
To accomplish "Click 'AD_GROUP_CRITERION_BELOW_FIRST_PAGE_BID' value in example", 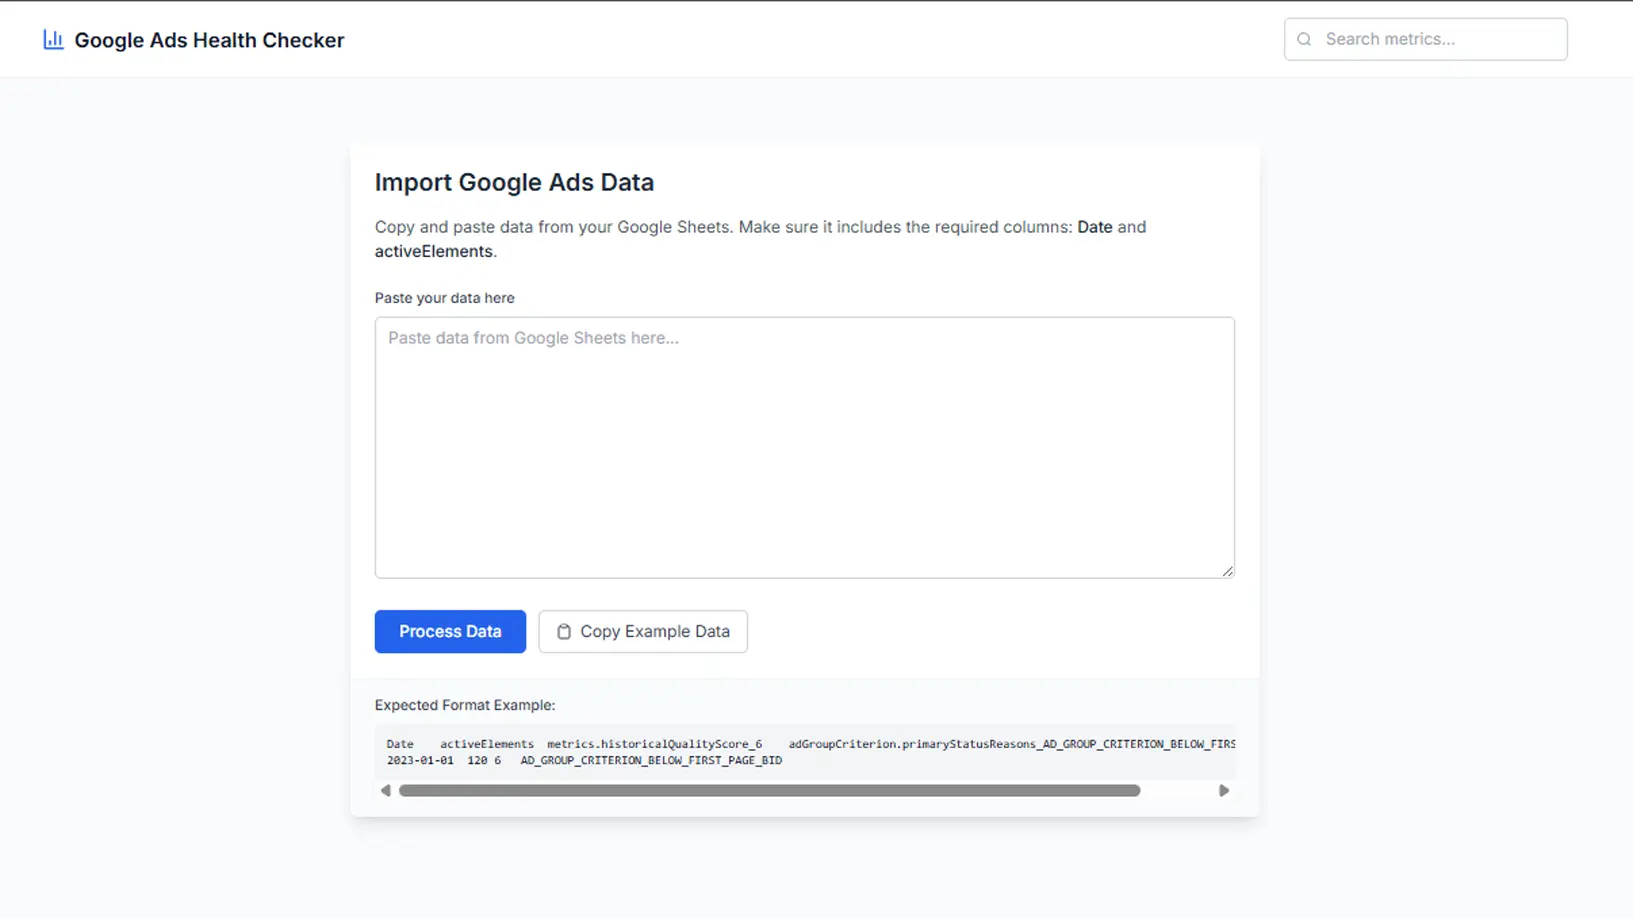I will click(651, 760).
